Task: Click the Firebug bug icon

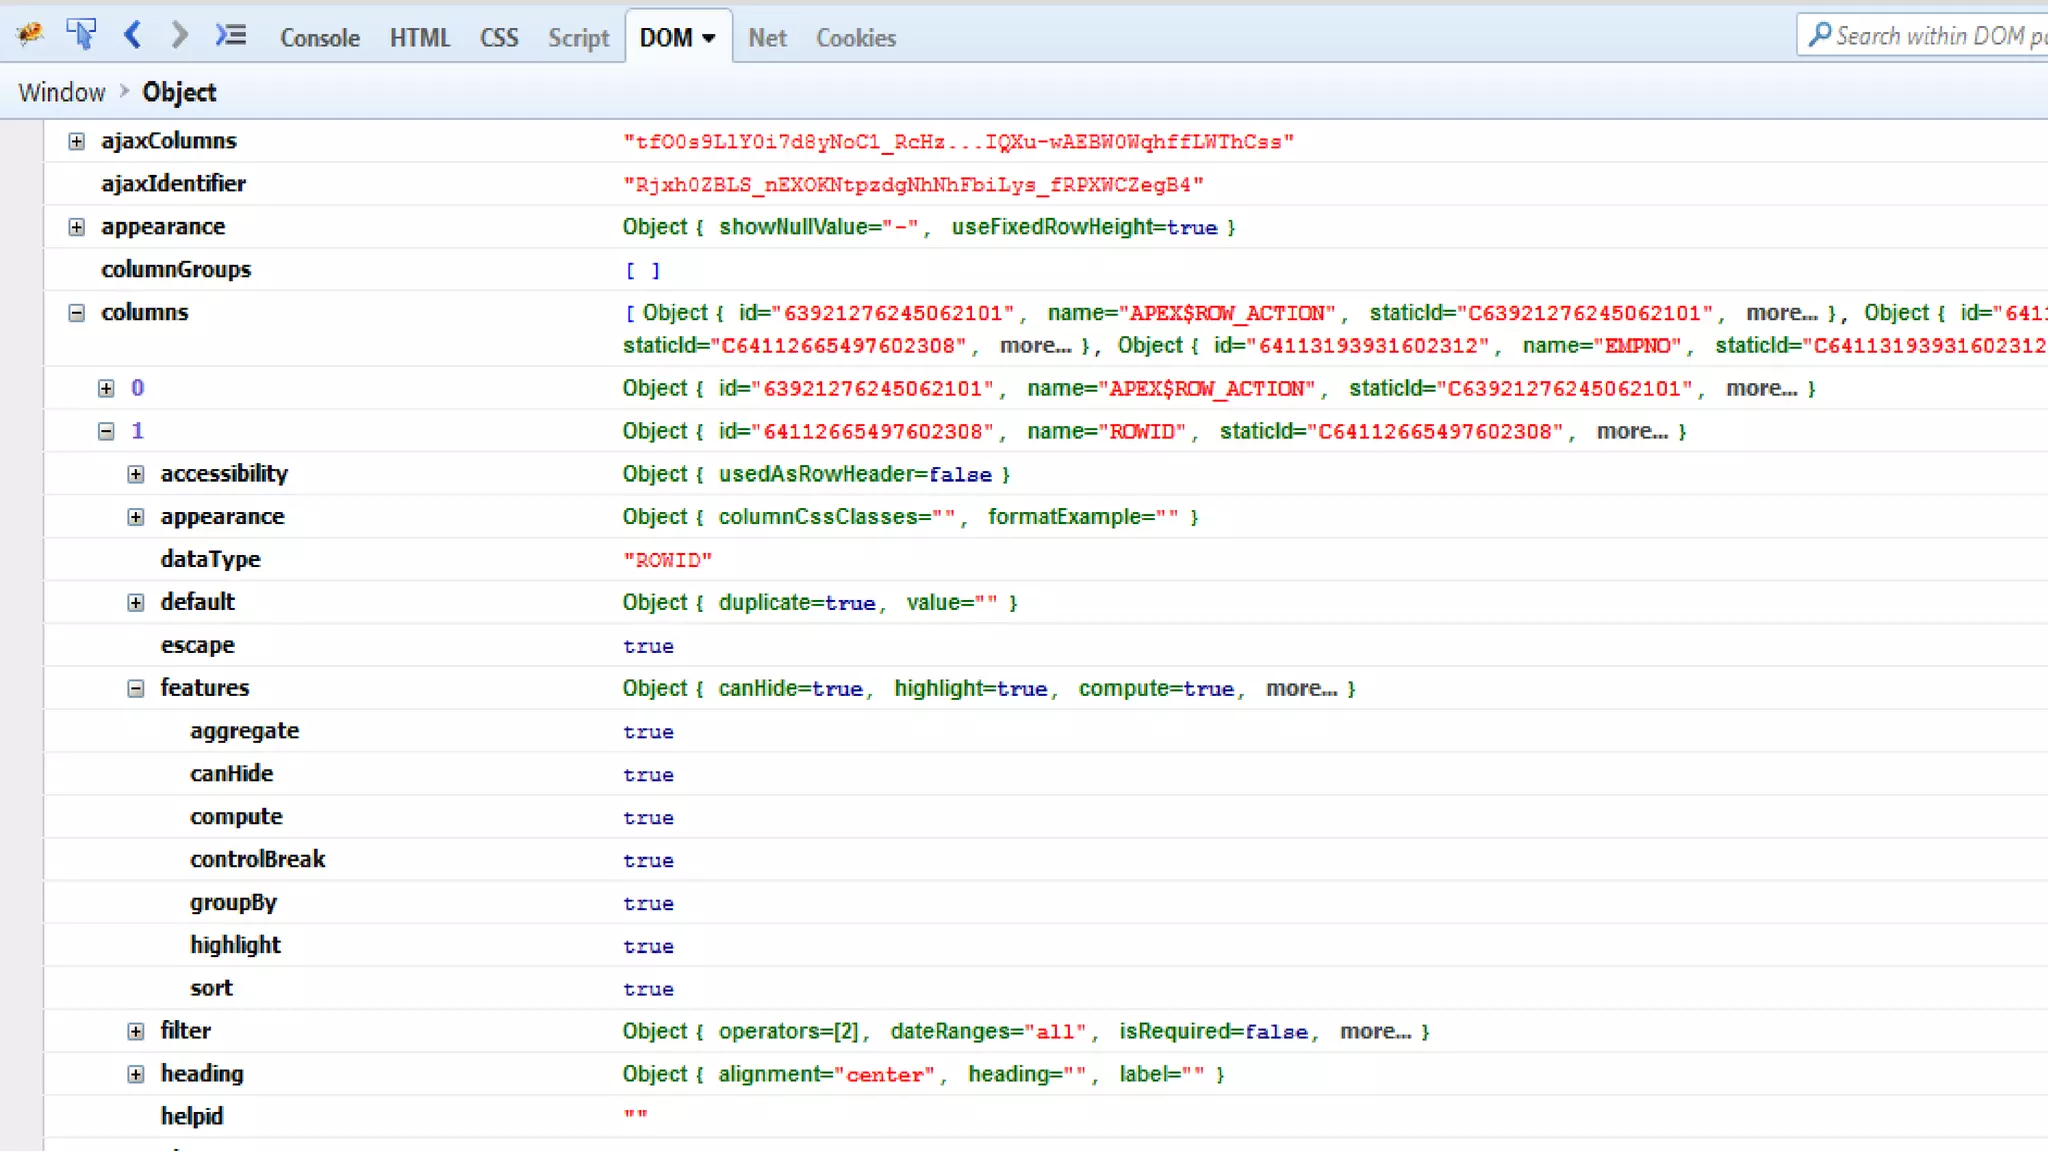Action: (30, 36)
